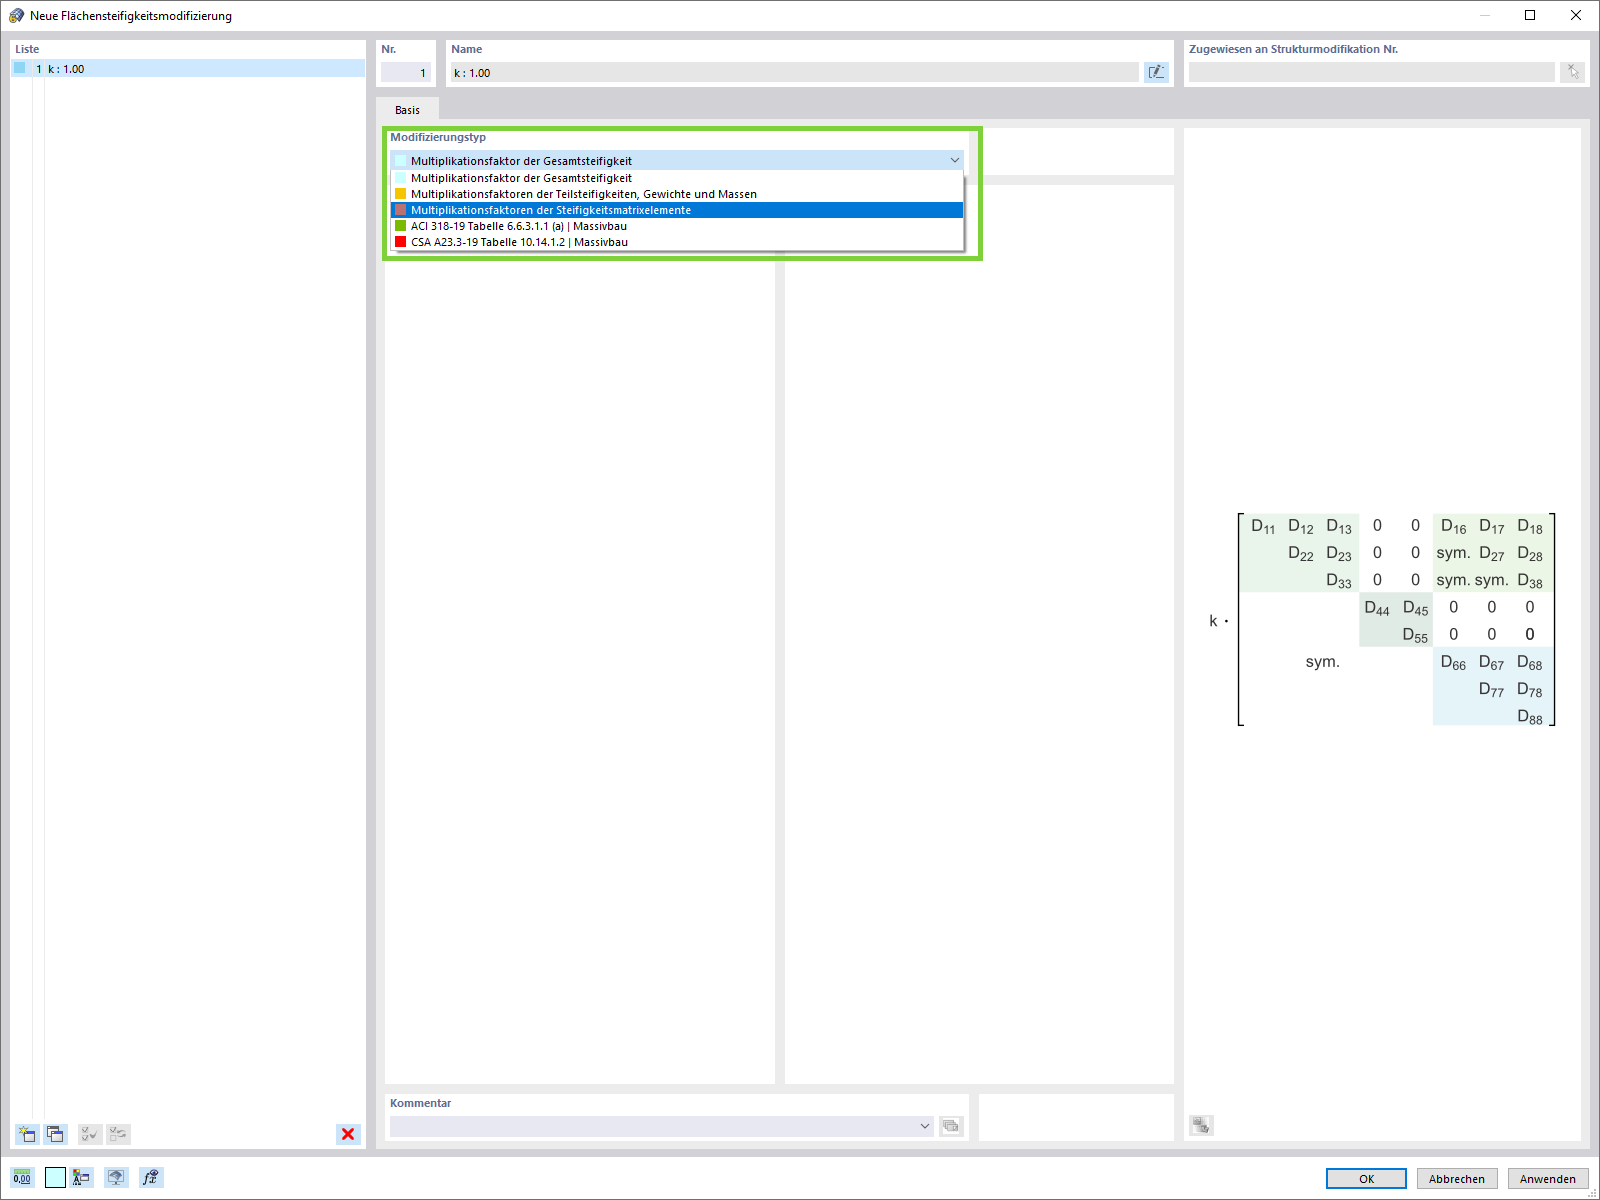Click the picture settings icon under the matrix preview
The height and width of the screenshot is (1200, 1600).
tap(1201, 1126)
